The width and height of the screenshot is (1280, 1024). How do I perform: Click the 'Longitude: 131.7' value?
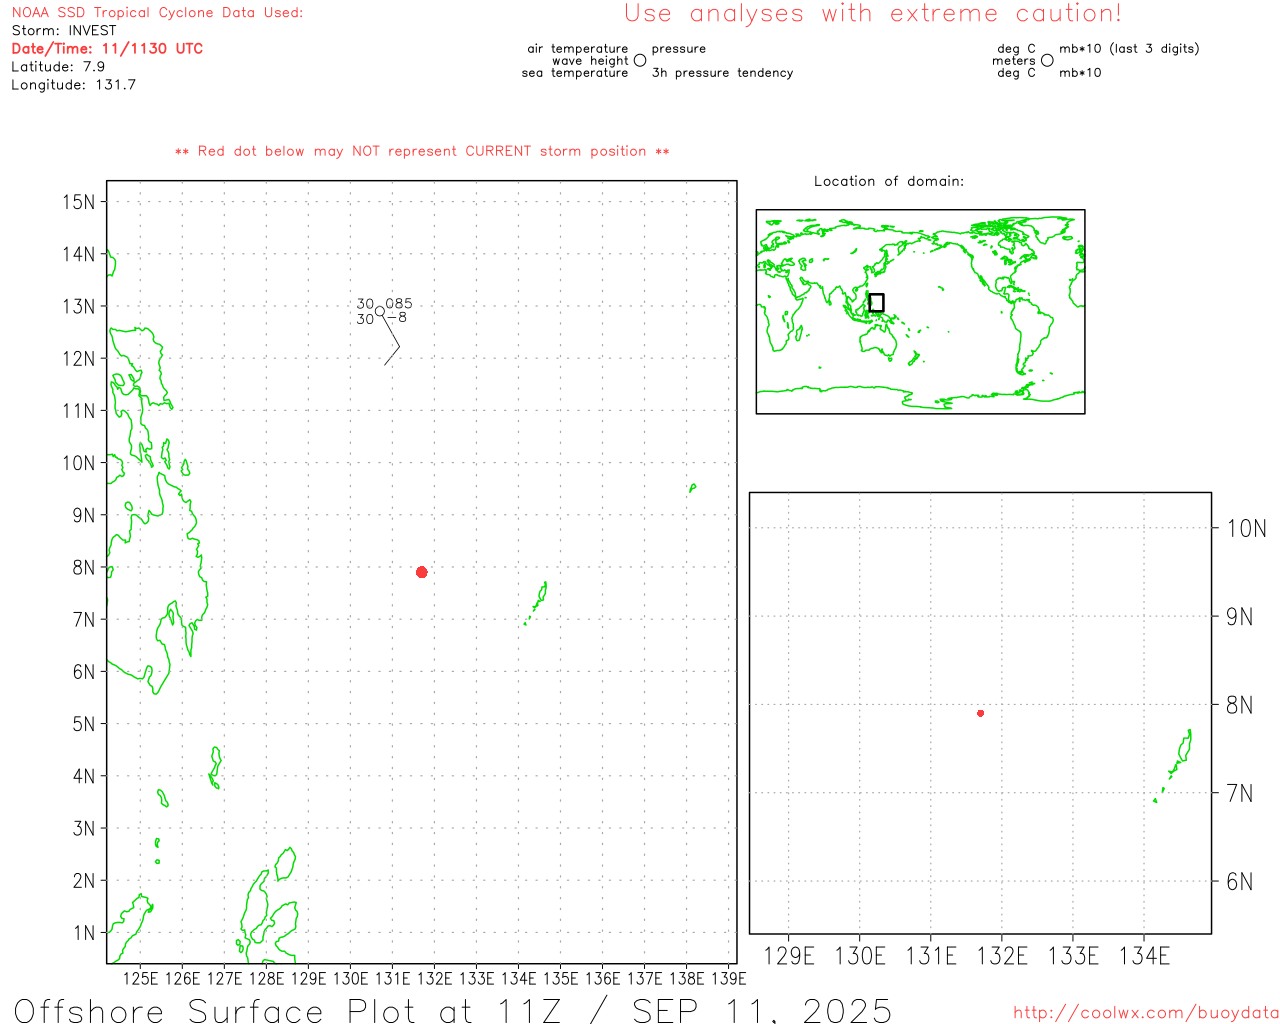click(x=74, y=85)
